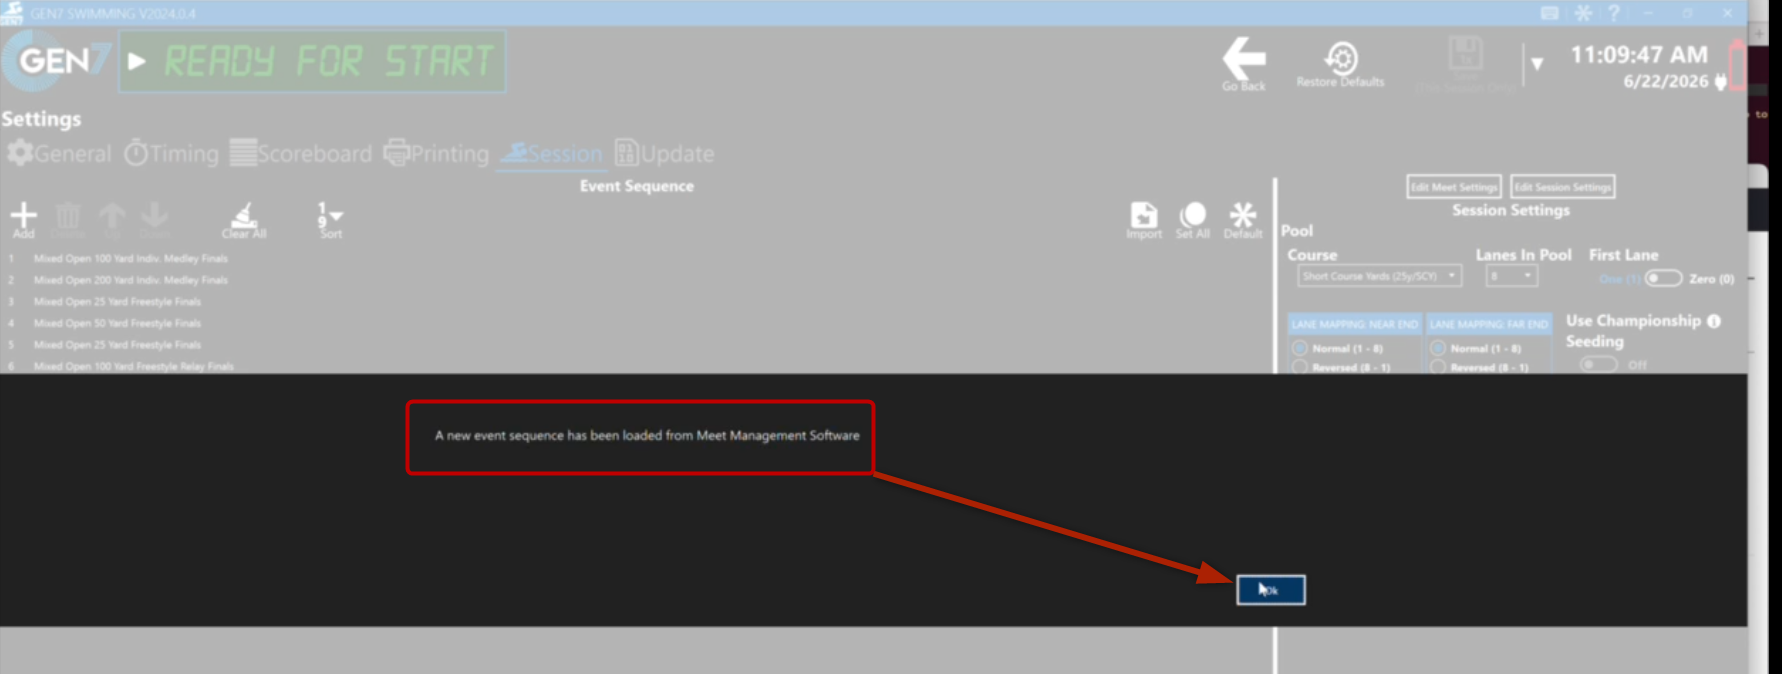1782x674 pixels.
Task: Open the Scoreboard settings tab
Action: [301, 154]
